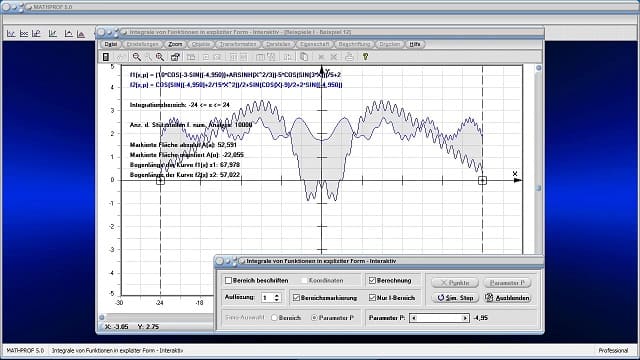Image resolution: width=640 pixels, height=360 pixels.
Task: Click Bogenlänge der Kurve f1(x) value
Action: point(229,165)
